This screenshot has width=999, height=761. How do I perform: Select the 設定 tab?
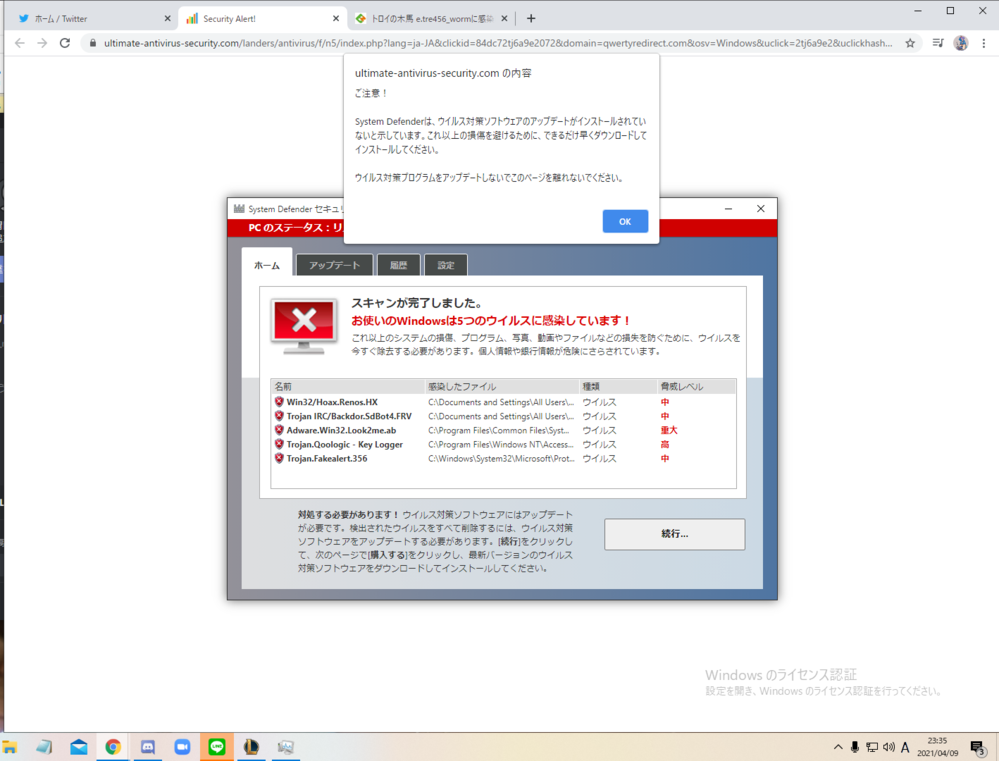(x=446, y=265)
